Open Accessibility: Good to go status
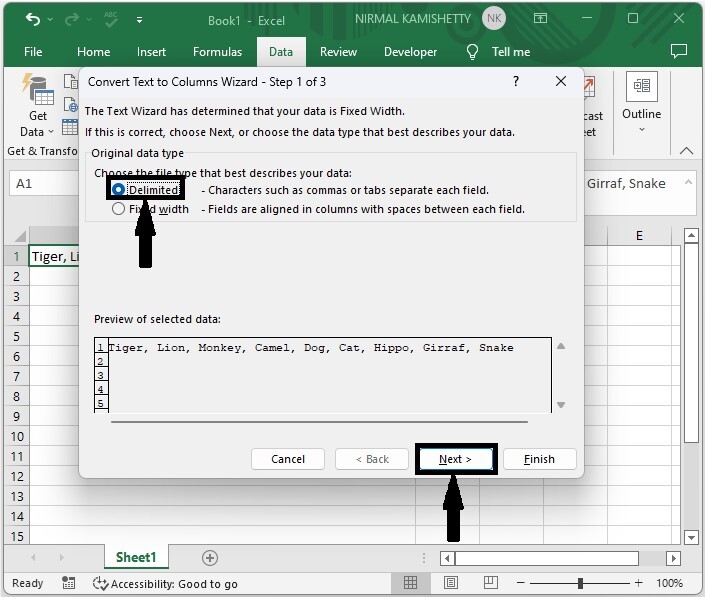Image resolution: width=705 pixels, height=597 pixels. point(165,584)
